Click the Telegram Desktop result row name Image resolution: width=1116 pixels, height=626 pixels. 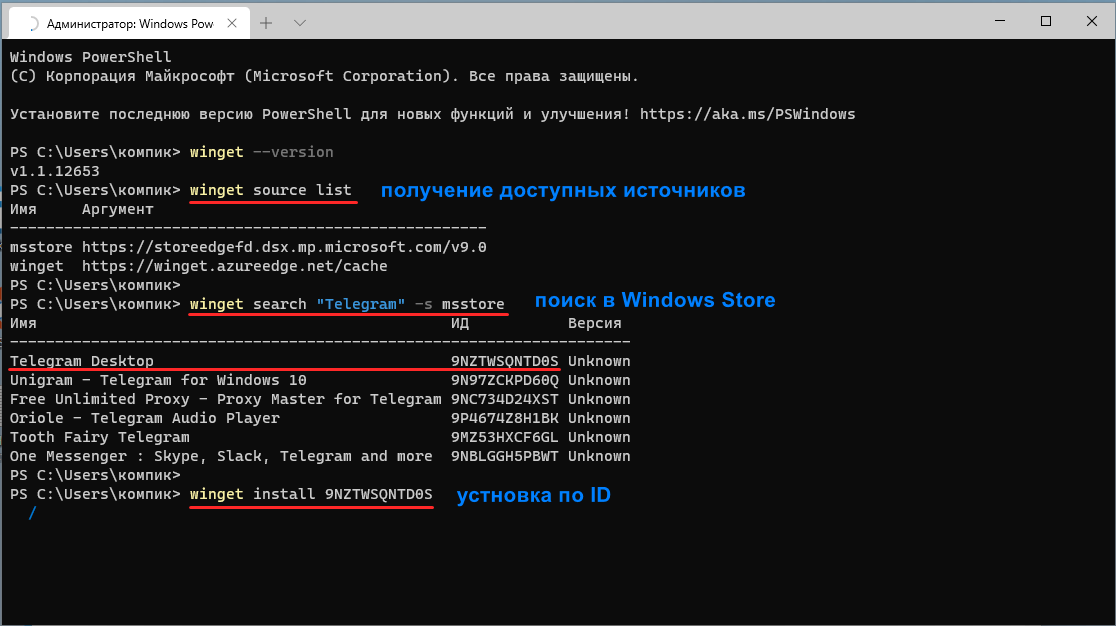pyautogui.click(x=82, y=361)
